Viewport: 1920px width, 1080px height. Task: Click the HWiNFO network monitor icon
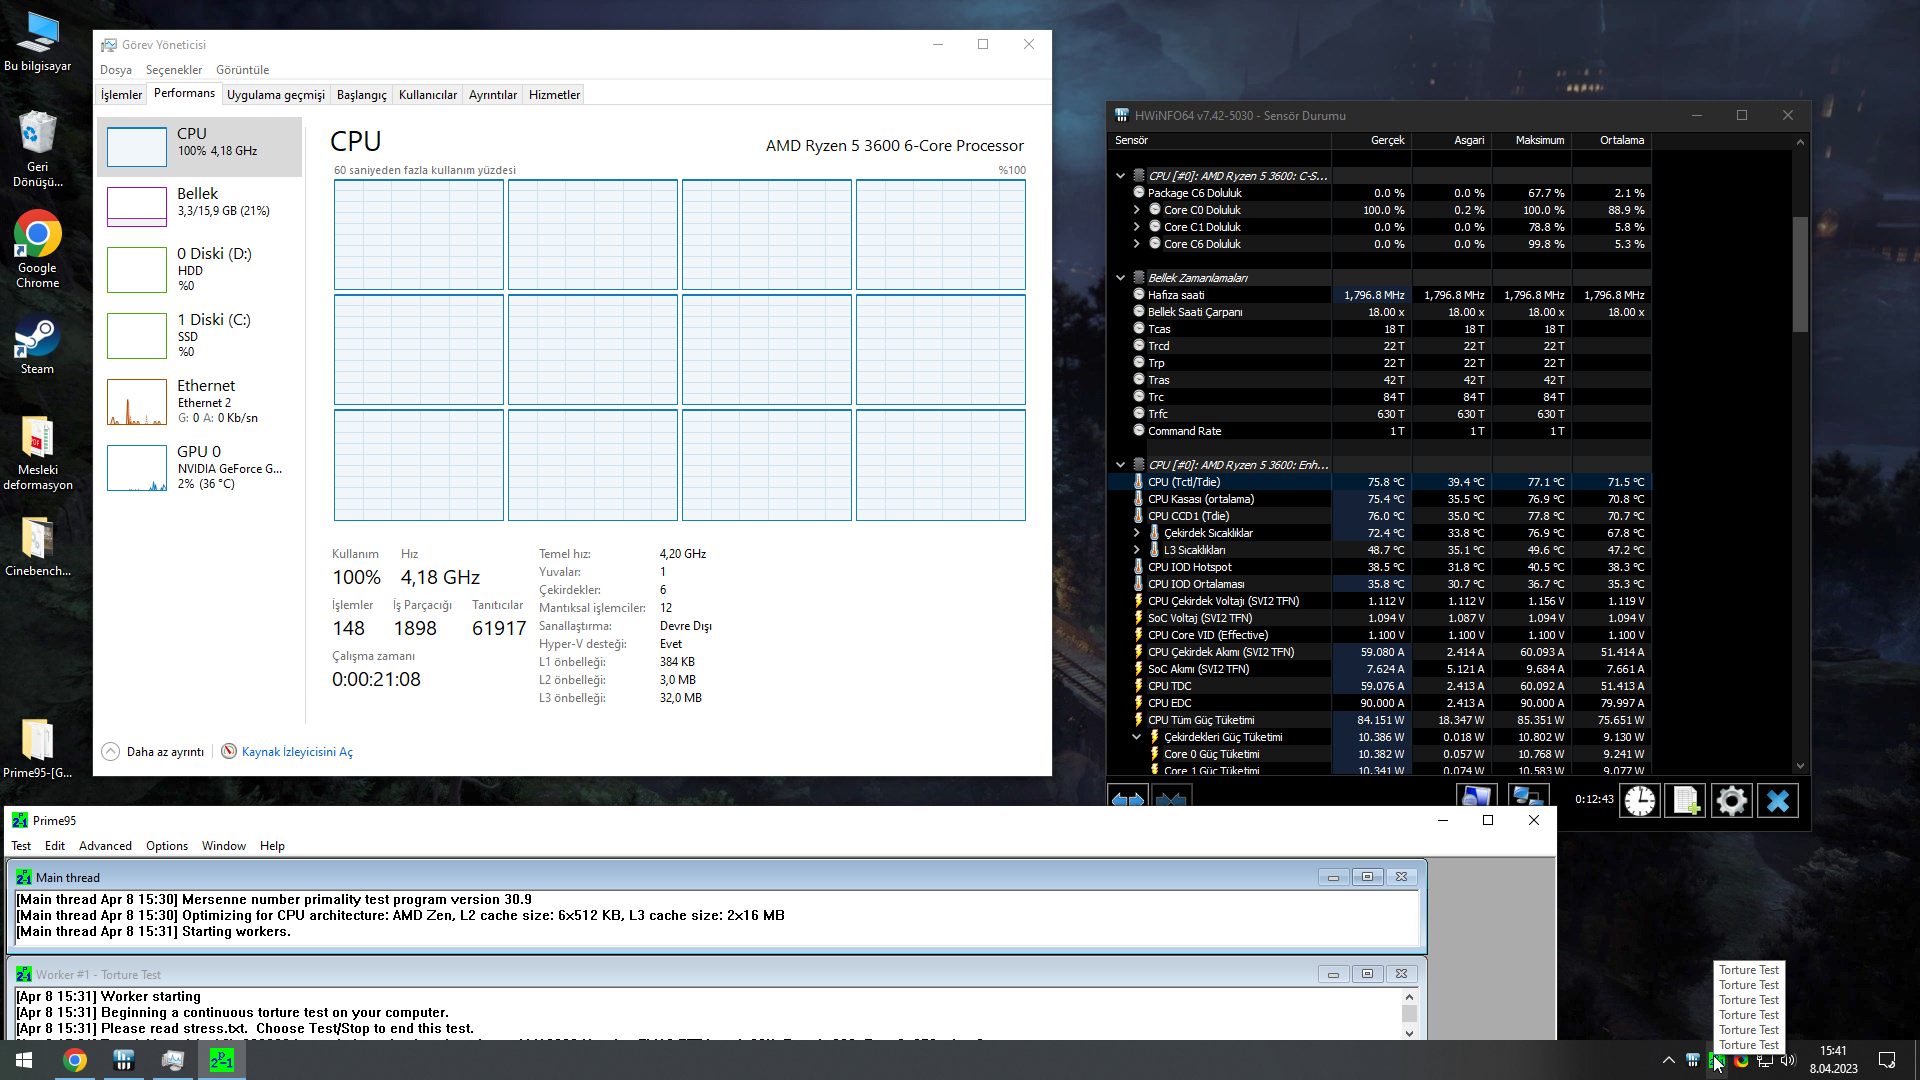pyautogui.click(x=1528, y=798)
